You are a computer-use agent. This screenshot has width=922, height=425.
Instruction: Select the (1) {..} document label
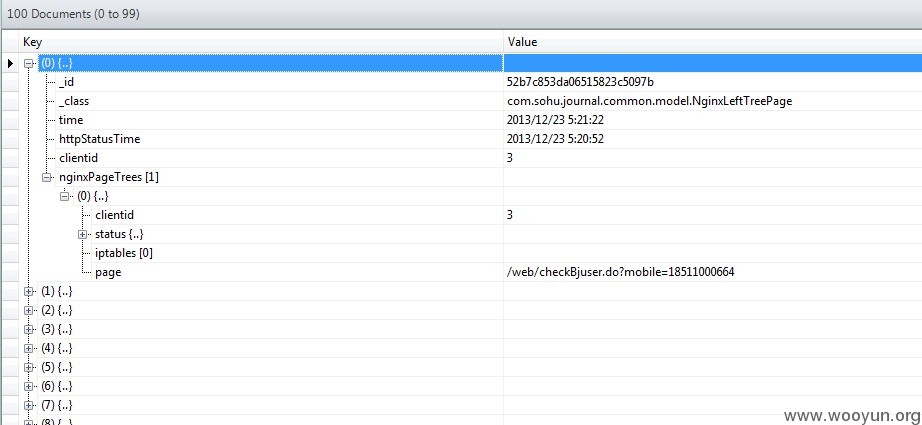tap(57, 291)
